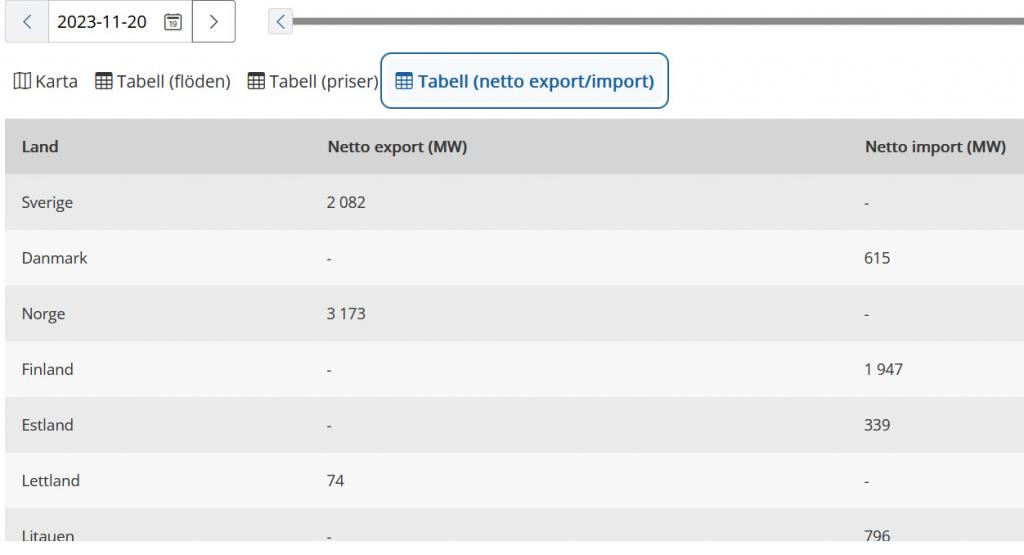Click the table icon beside Tabell (netto export/import)
The height and width of the screenshot is (555, 1024).
click(x=404, y=81)
